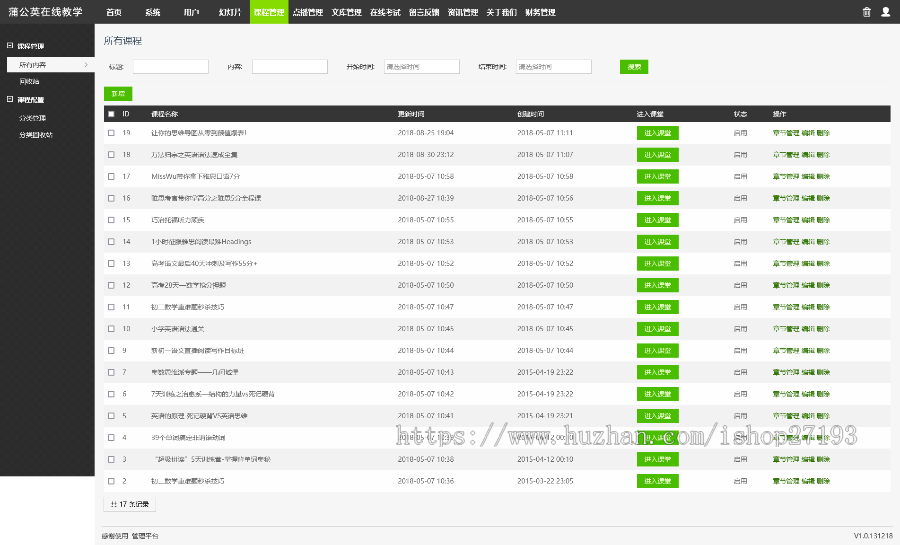This screenshot has width=900, height=545.
Task: Click 进入课堂 button for course ID 14
Action: pos(658,242)
